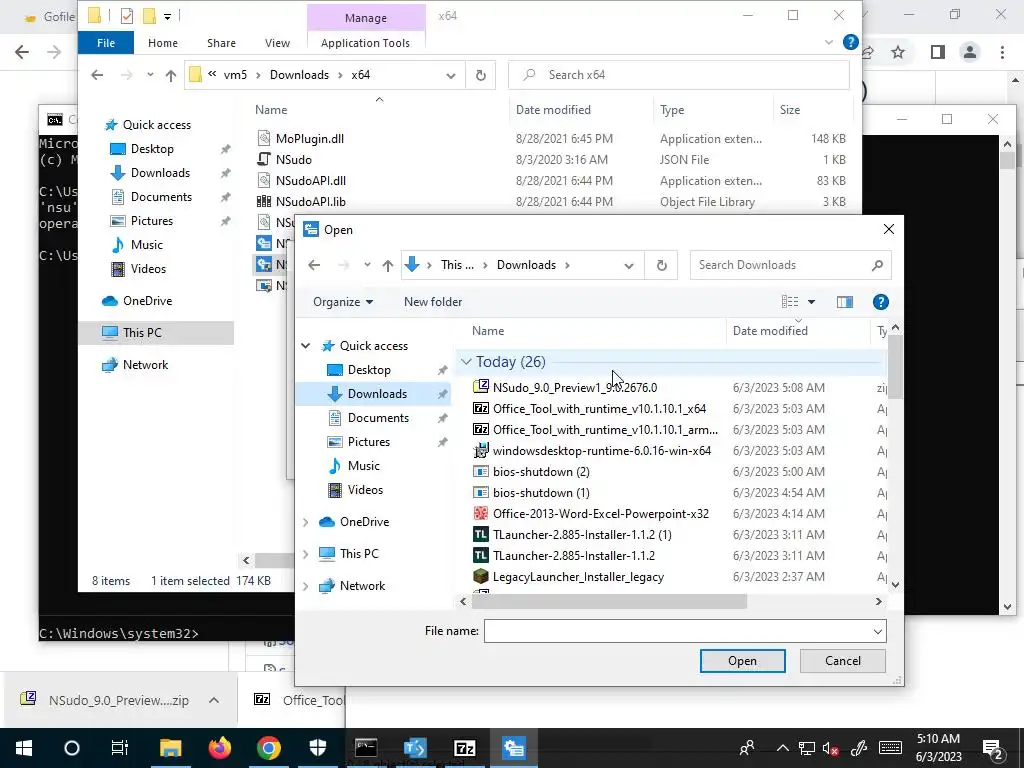
Task: Expand OneDrive in Open dialog tree
Action: 306,522
